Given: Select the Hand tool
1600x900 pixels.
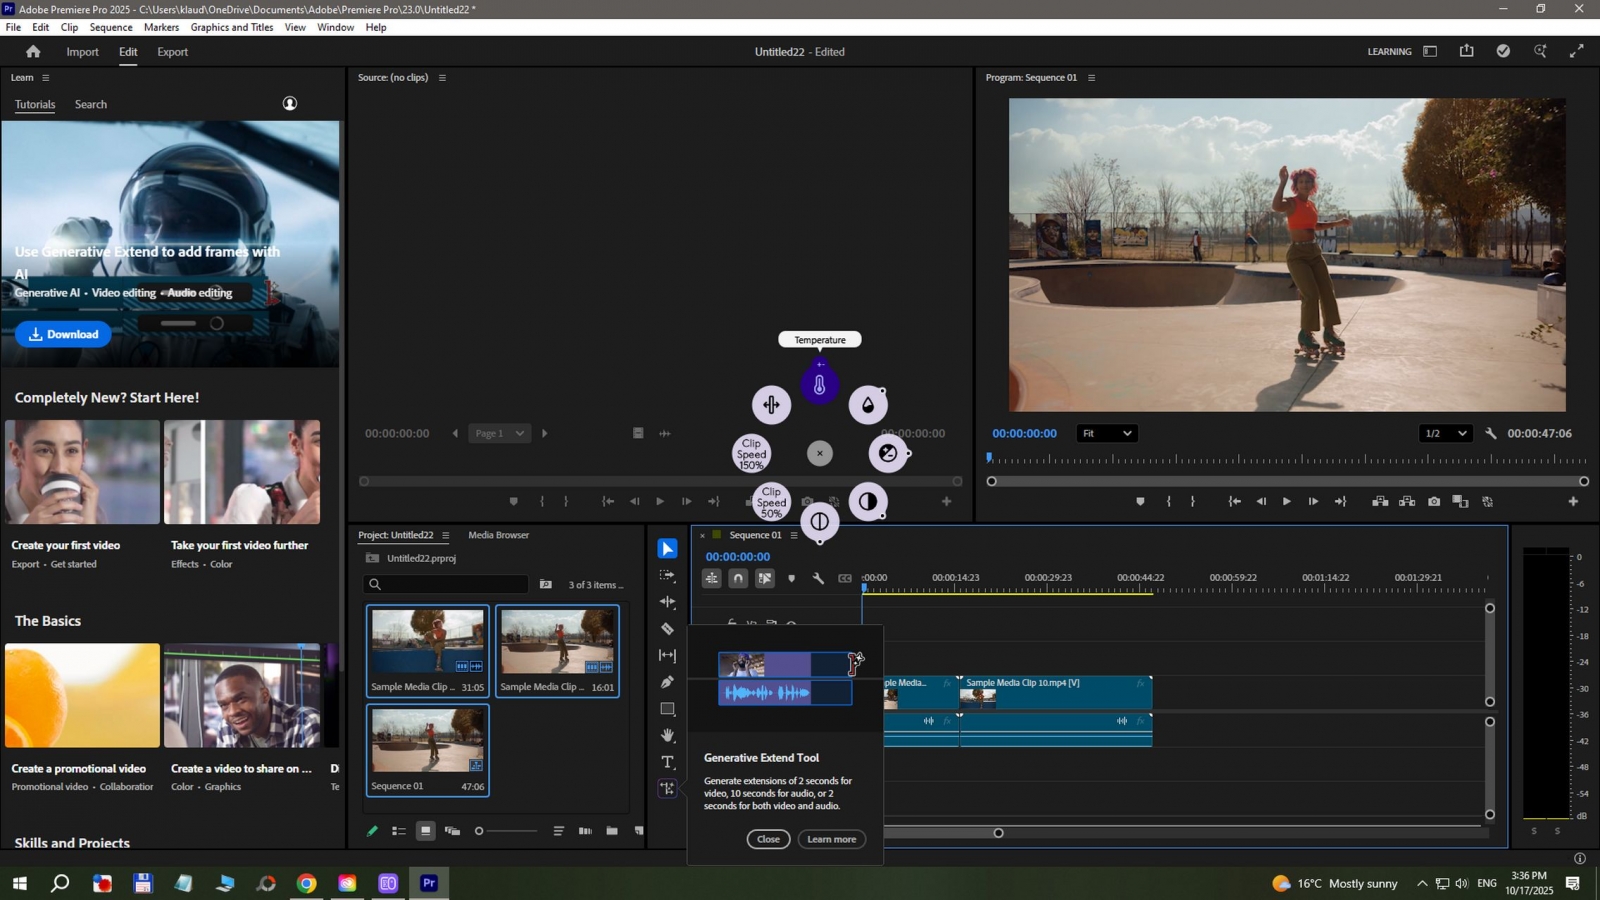Looking at the screenshot, I should 667,736.
